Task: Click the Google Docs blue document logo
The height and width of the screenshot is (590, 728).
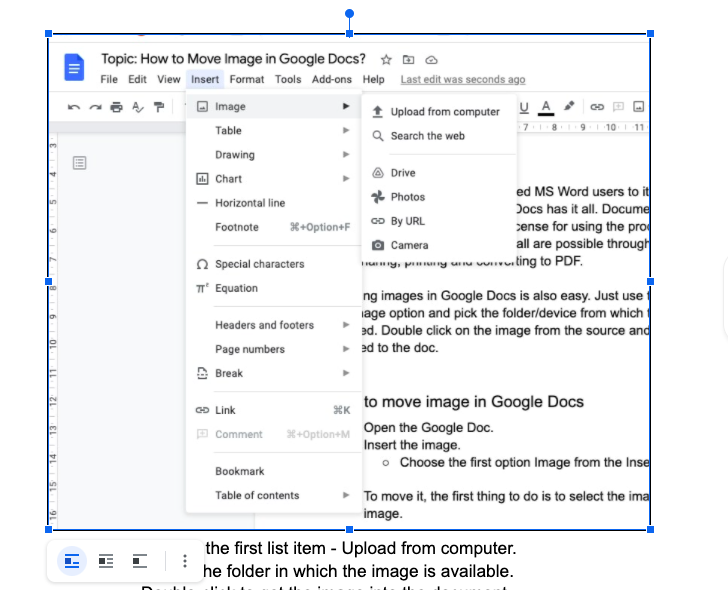Action: 74,68
